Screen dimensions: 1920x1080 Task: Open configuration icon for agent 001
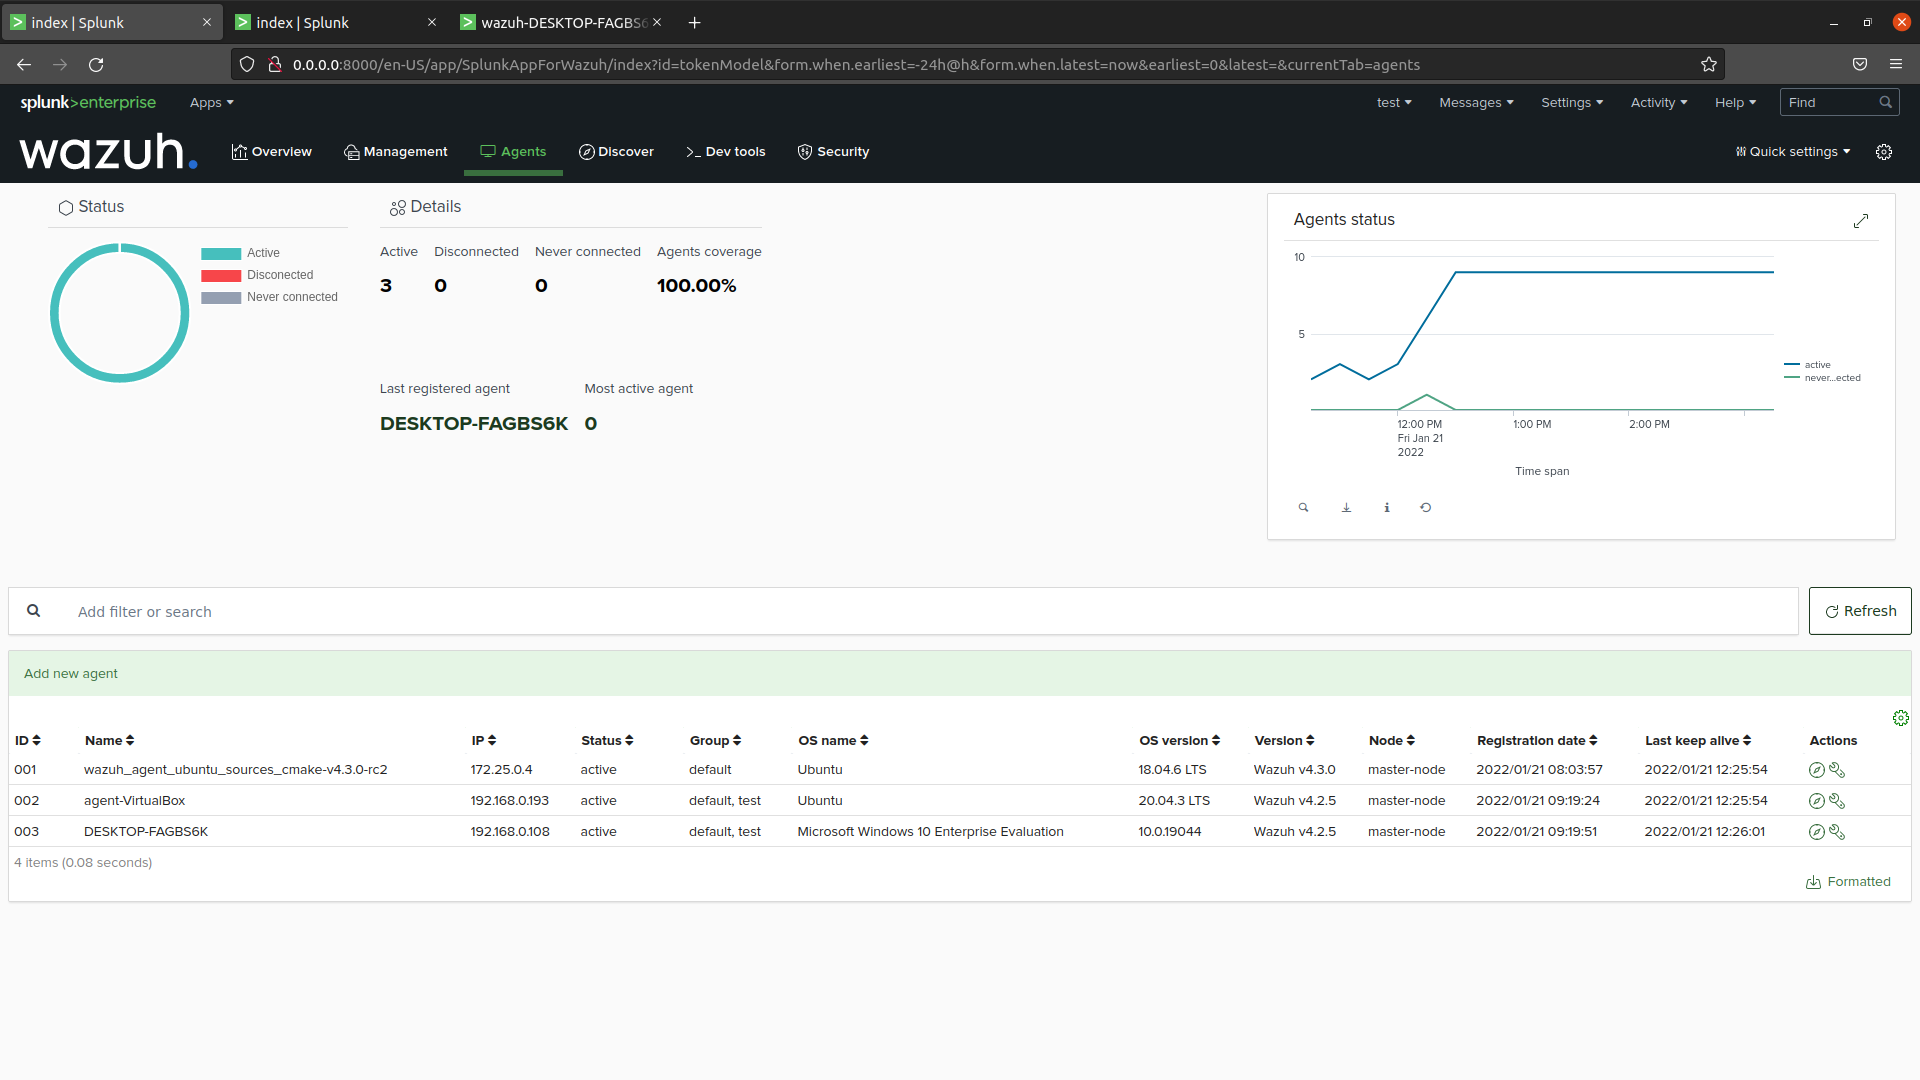tap(1837, 770)
